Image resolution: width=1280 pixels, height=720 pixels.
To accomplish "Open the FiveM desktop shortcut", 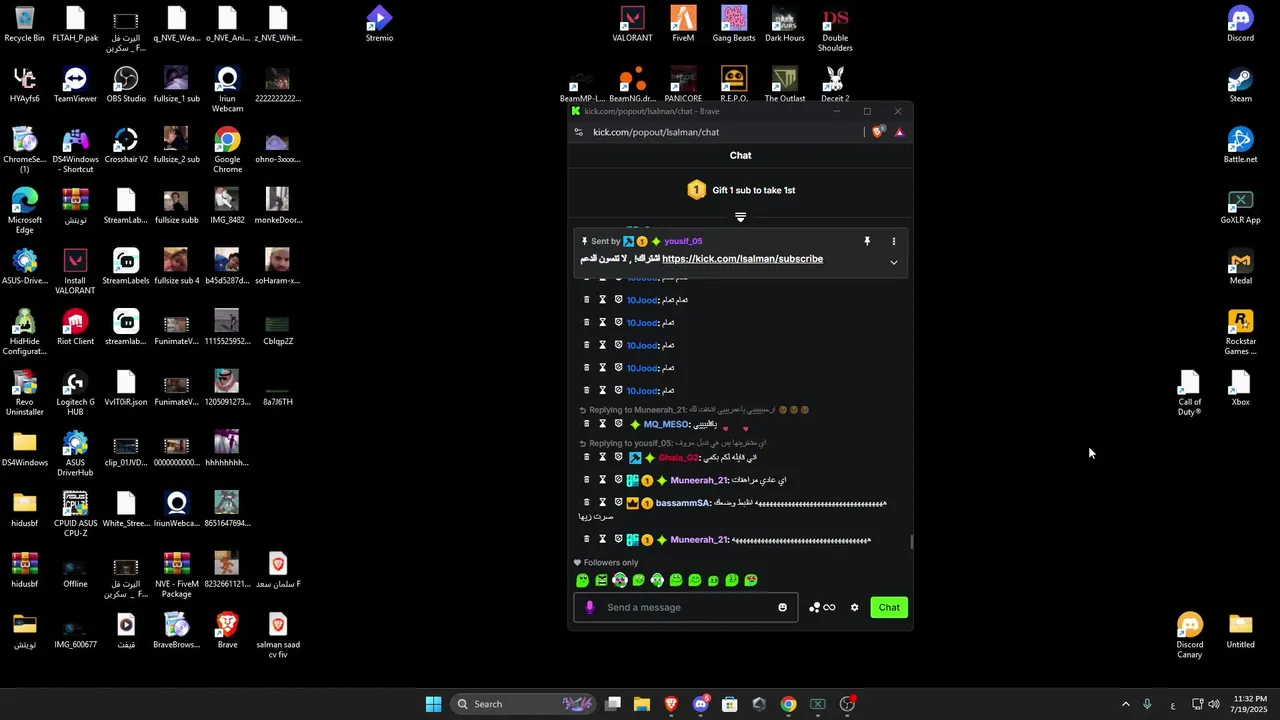I will click(x=683, y=25).
